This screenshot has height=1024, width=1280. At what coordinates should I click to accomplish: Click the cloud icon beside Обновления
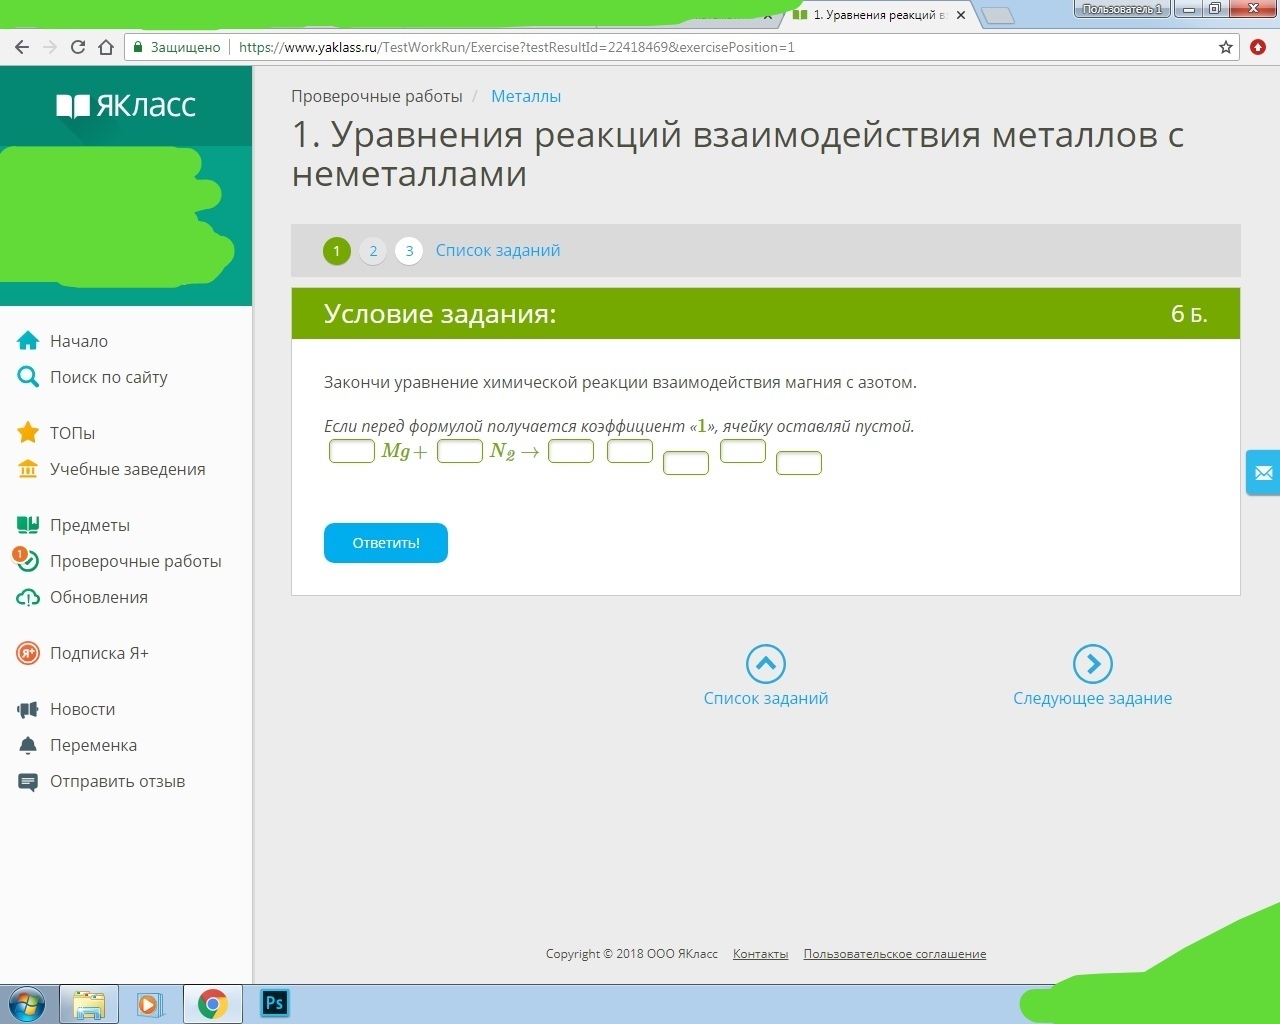click(28, 597)
